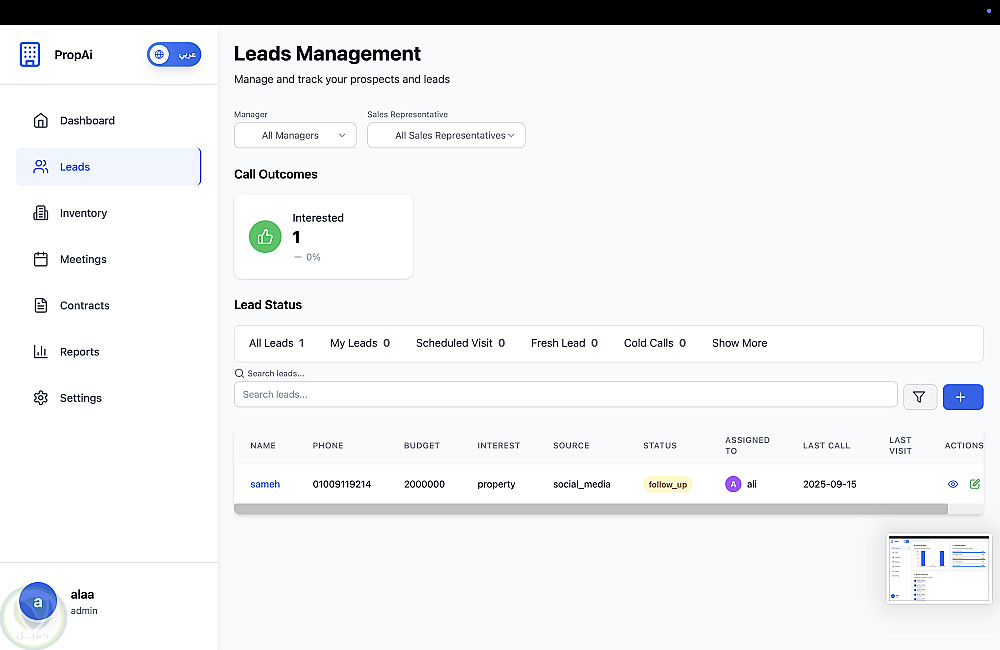The width and height of the screenshot is (1000, 650).
Task: Click the Inventory building icon
Action: pos(41,213)
